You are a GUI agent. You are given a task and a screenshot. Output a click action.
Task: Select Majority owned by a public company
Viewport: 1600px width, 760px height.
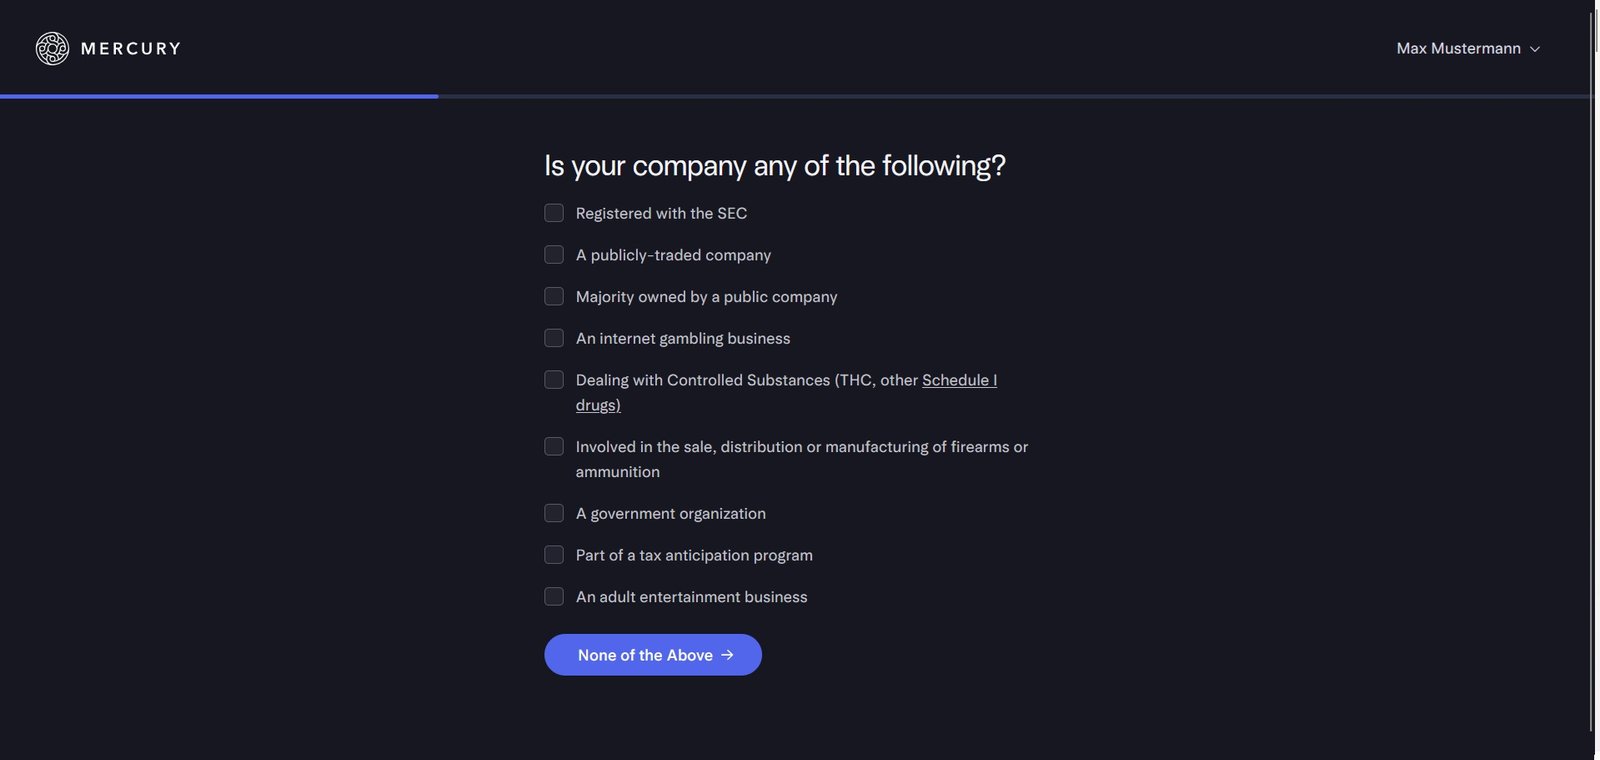coord(554,297)
